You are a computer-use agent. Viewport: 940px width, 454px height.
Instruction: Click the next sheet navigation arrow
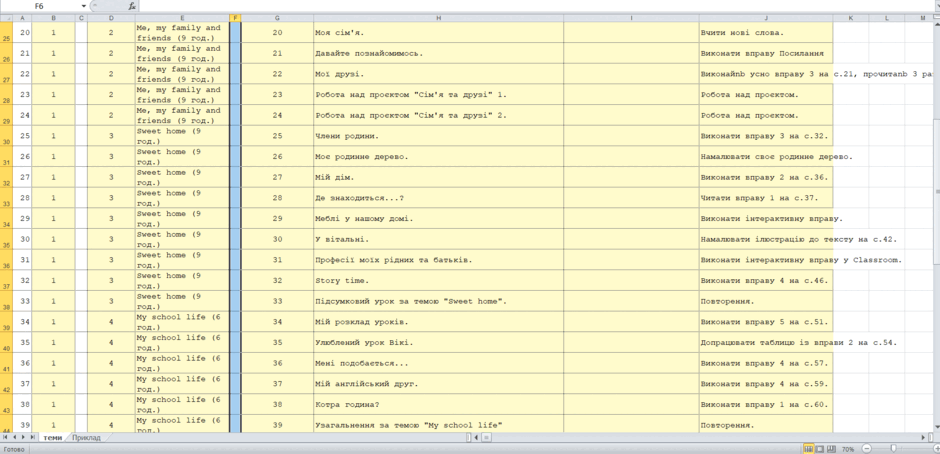(23, 438)
